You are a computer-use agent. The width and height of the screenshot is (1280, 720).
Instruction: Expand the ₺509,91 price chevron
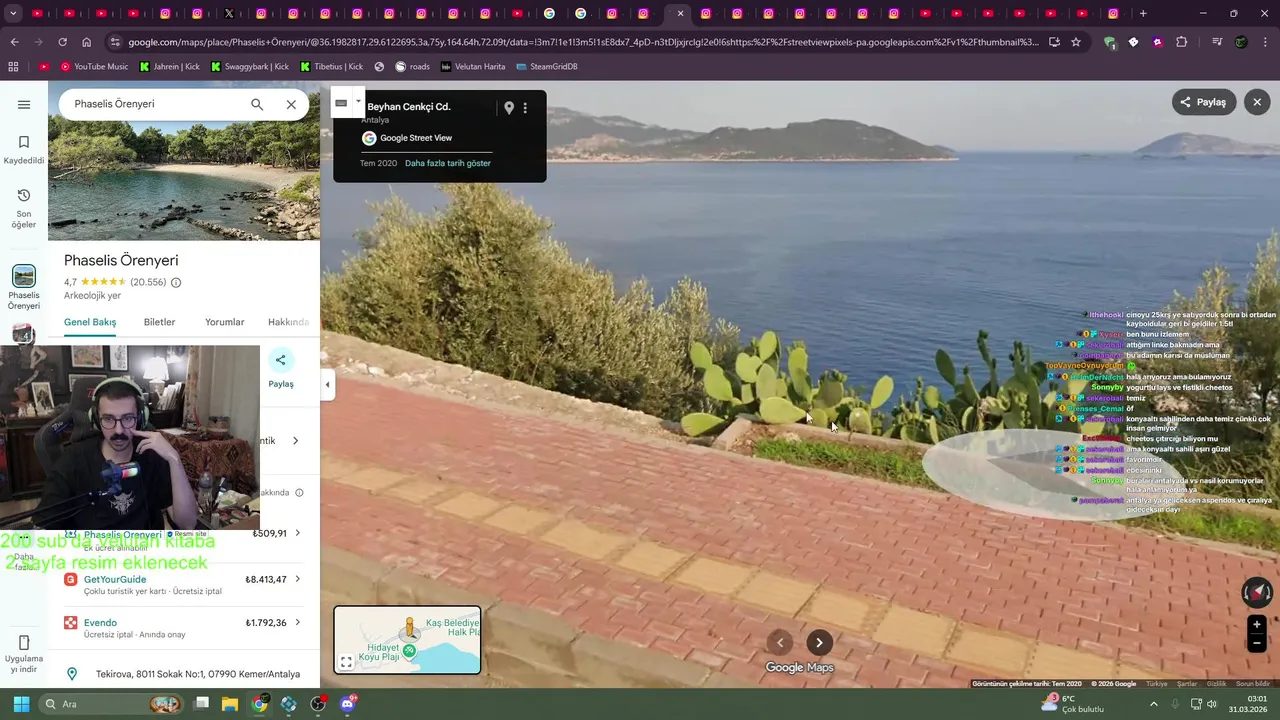(297, 533)
